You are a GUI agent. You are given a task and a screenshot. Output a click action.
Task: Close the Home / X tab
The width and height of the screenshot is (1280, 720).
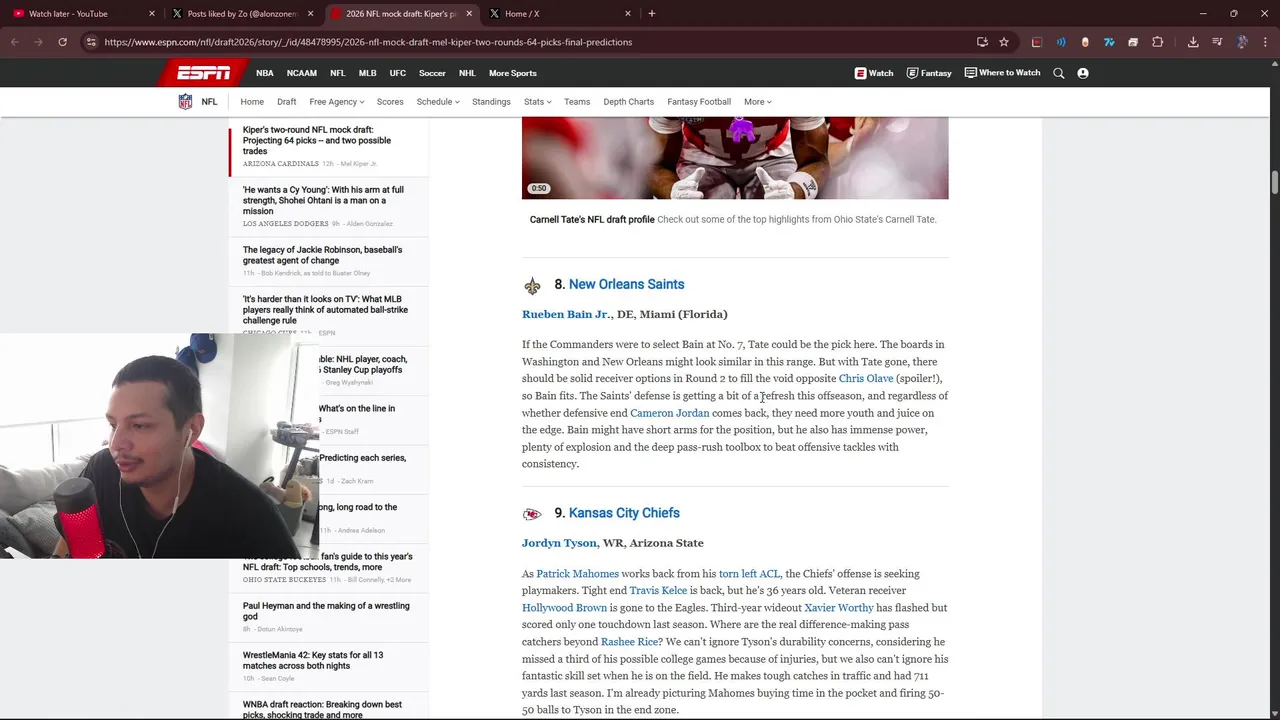(x=628, y=13)
